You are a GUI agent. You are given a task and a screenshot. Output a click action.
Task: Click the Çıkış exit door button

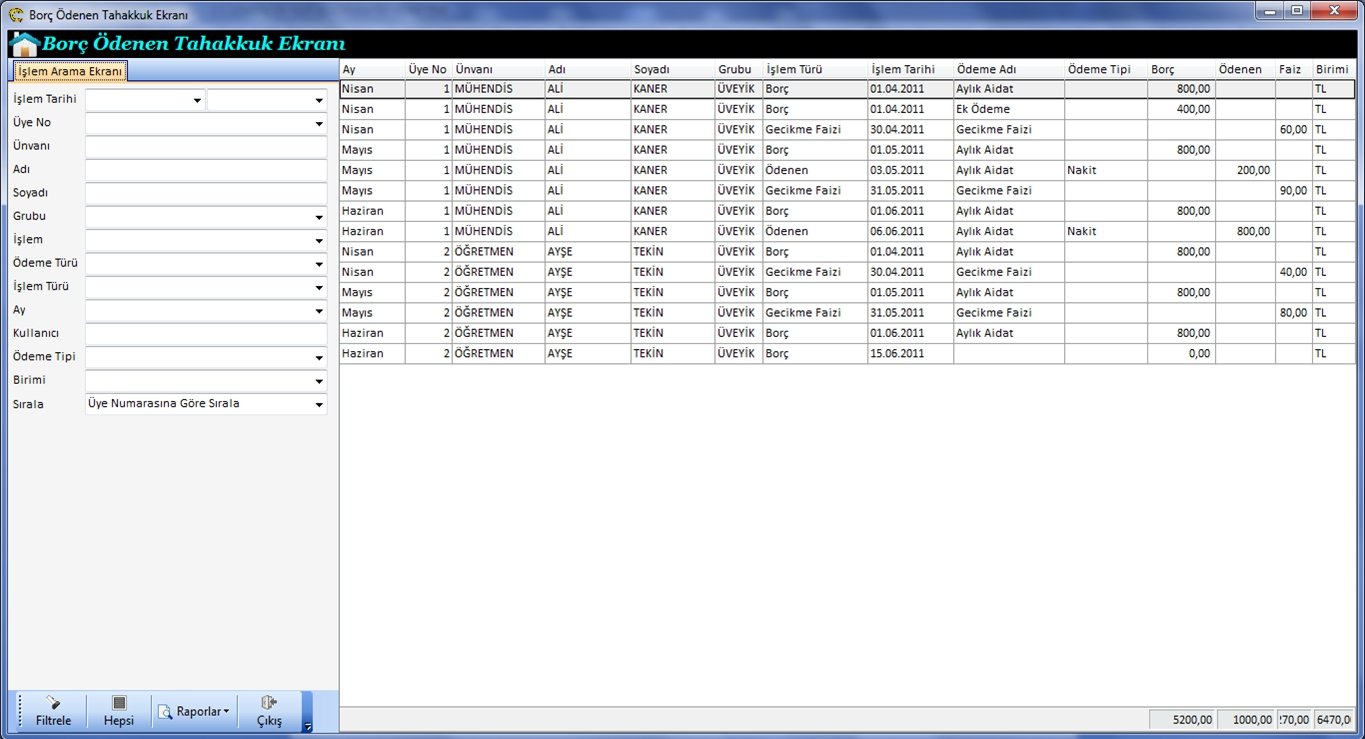pos(269,711)
